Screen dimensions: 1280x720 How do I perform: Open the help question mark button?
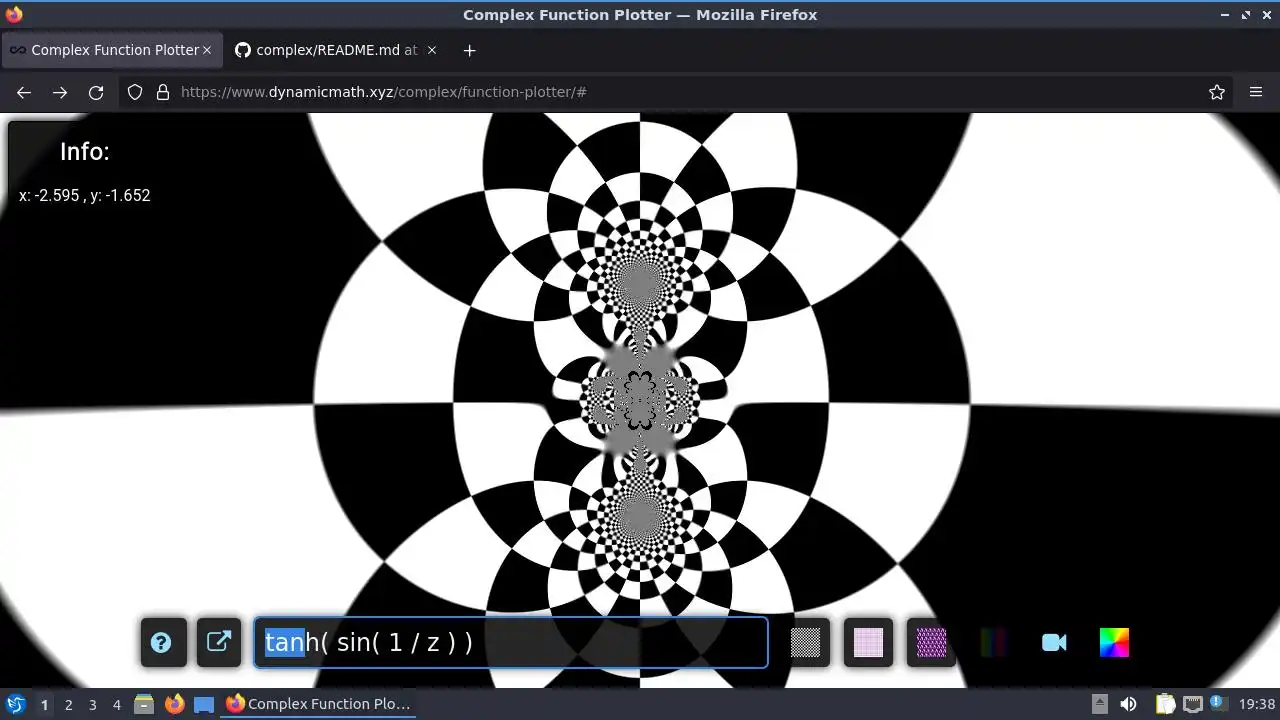[x=162, y=643]
